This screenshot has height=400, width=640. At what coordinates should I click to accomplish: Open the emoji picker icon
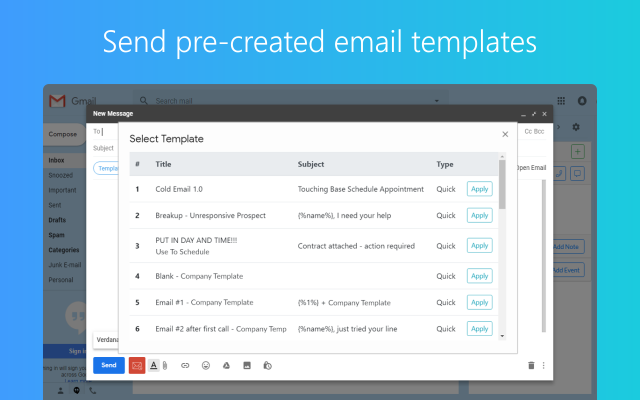(x=206, y=365)
